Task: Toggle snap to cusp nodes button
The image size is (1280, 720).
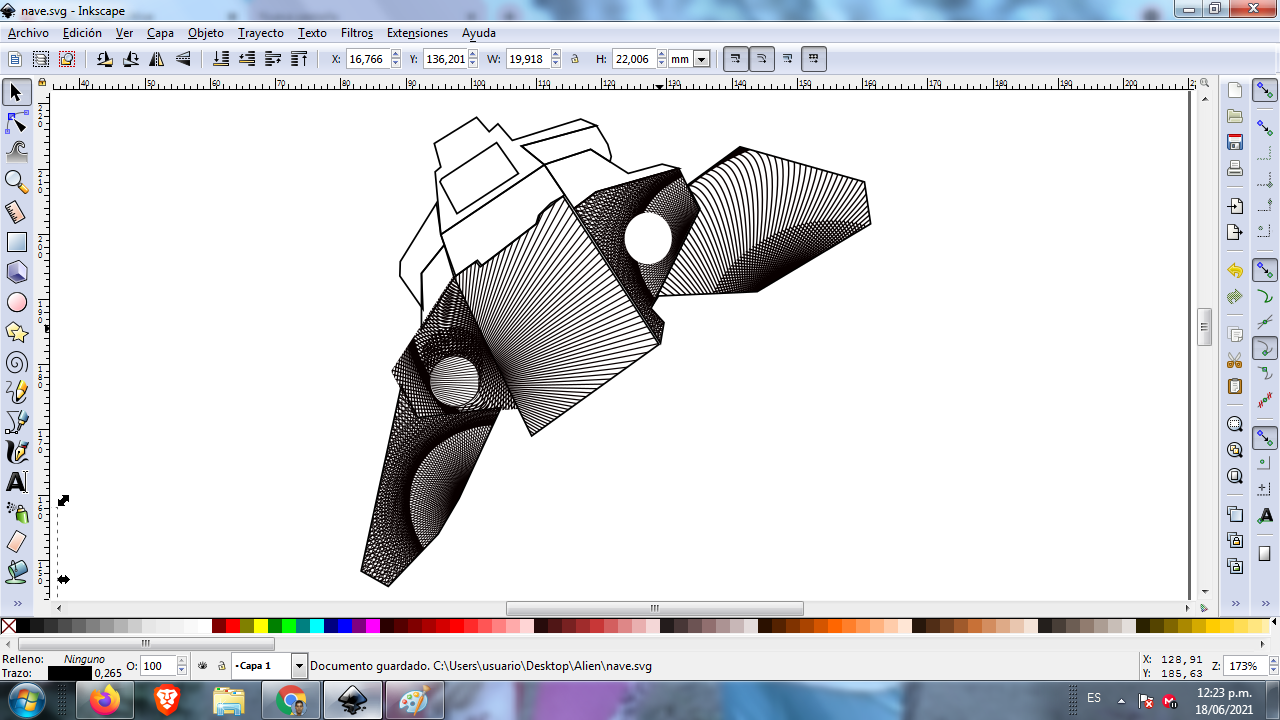Action: point(1265,348)
